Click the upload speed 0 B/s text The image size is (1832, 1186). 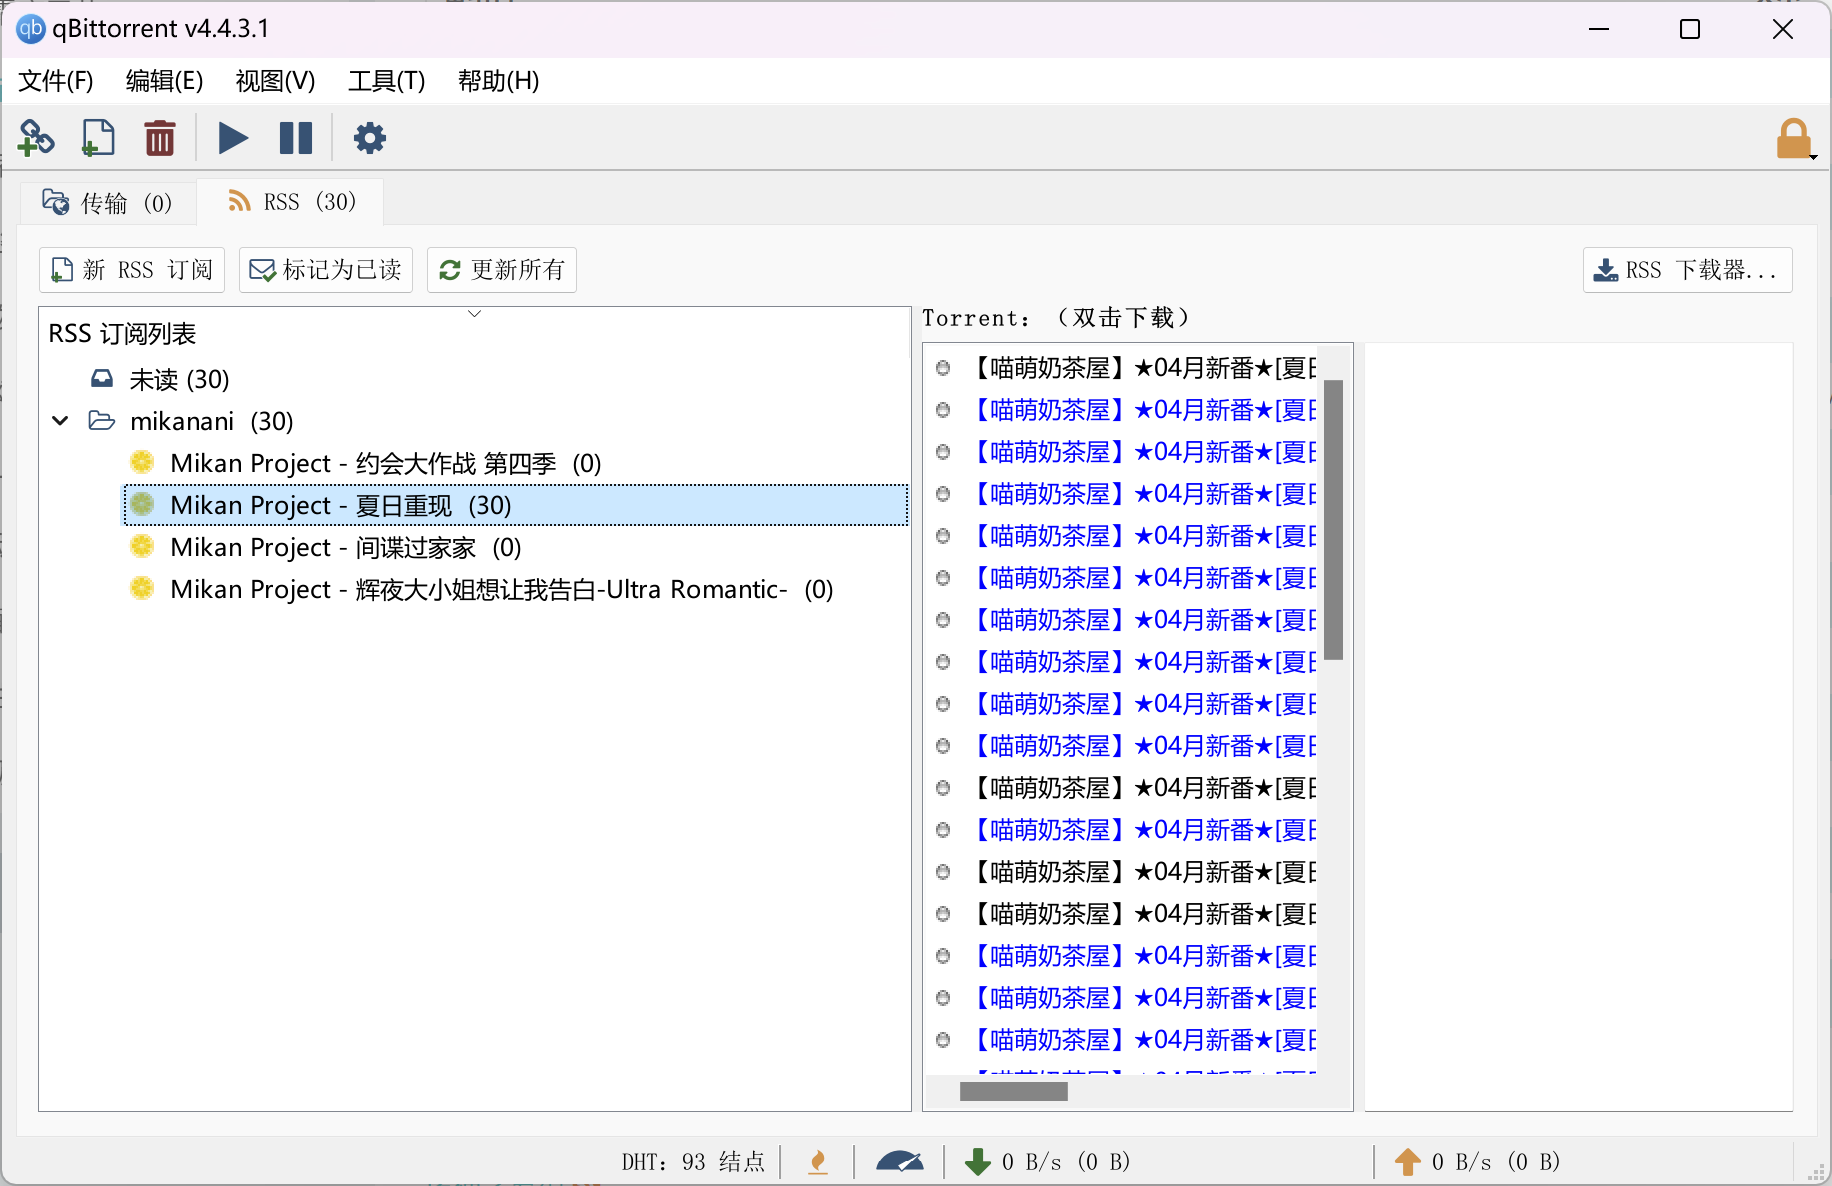coord(1496,1162)
